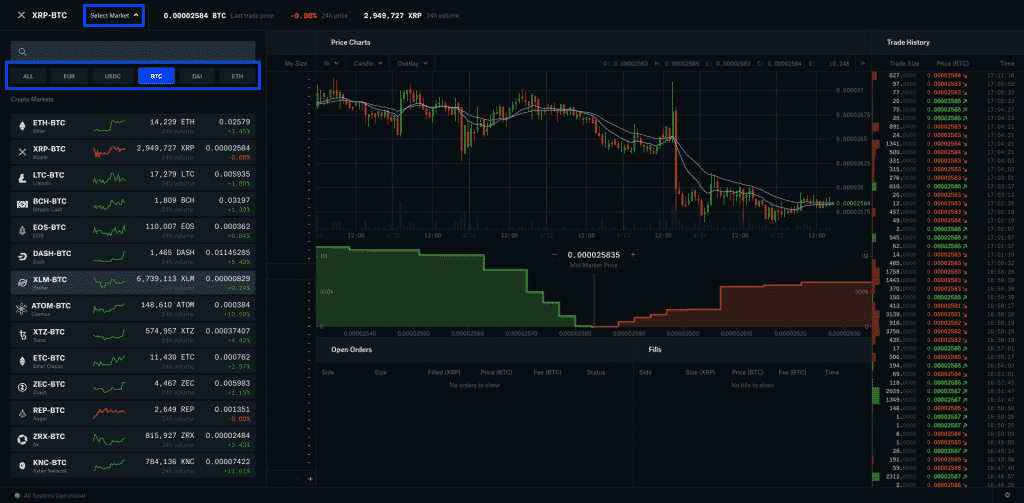Click the Augur icon in REP-BTC row
The image size is (1024, 503).
click(x=22, y=413)
